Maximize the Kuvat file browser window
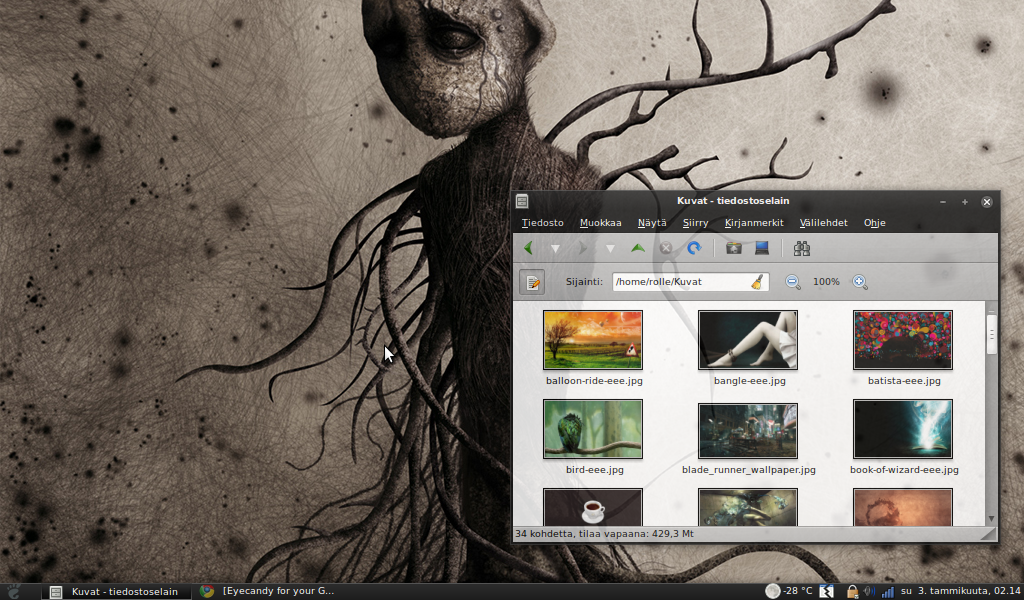 click(x=965, y=202)
